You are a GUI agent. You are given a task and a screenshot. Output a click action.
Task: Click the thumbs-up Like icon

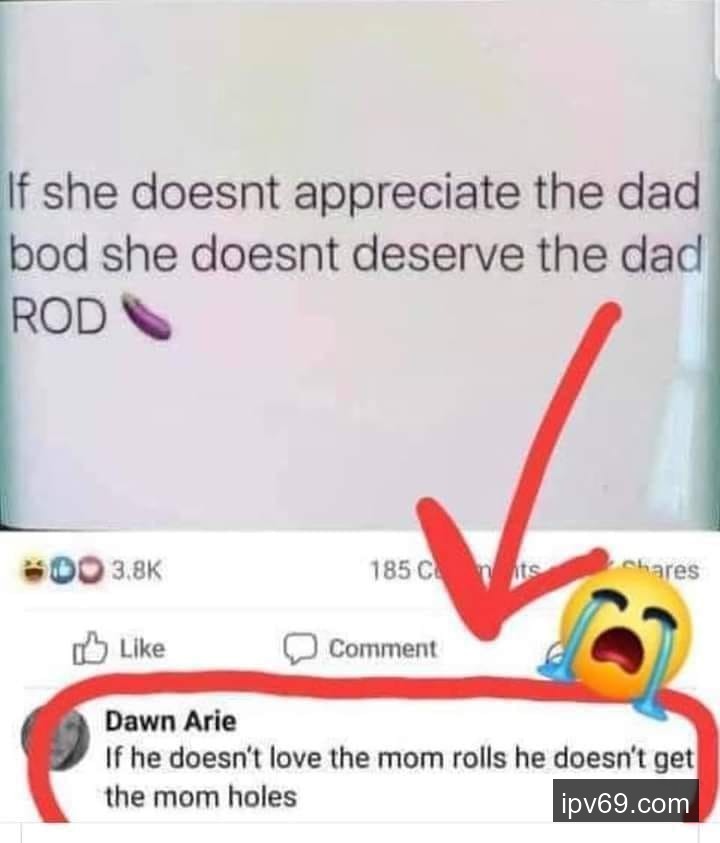(x=89, y=648)
